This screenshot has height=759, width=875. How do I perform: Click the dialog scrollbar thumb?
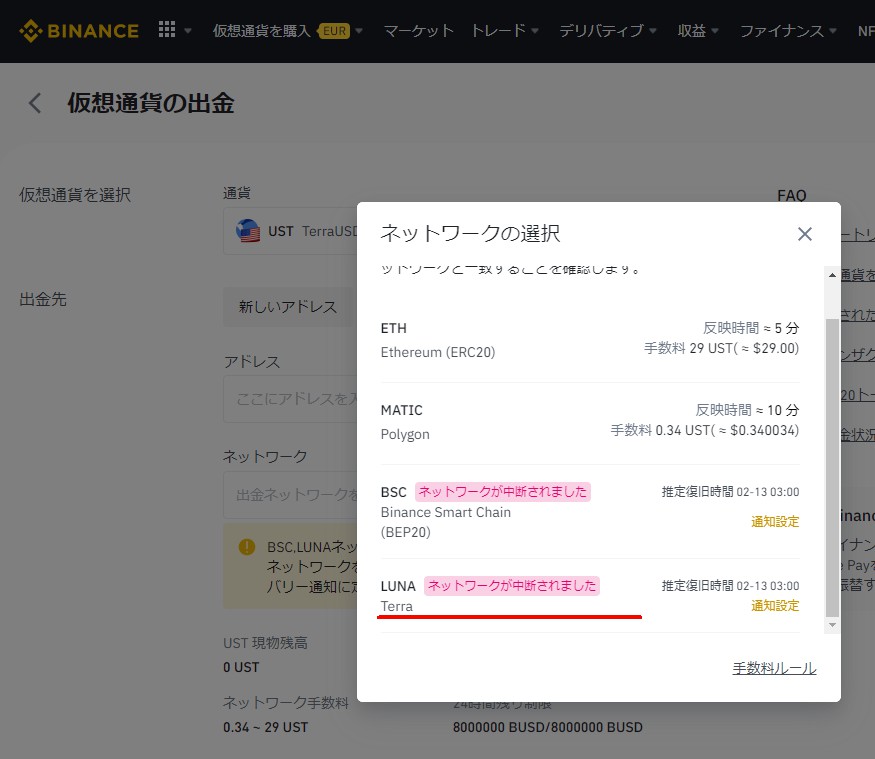pos(832,468)
